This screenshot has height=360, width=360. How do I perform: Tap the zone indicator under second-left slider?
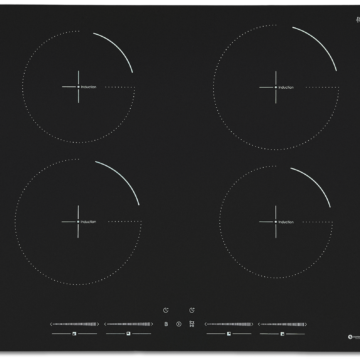pos(128,333)
